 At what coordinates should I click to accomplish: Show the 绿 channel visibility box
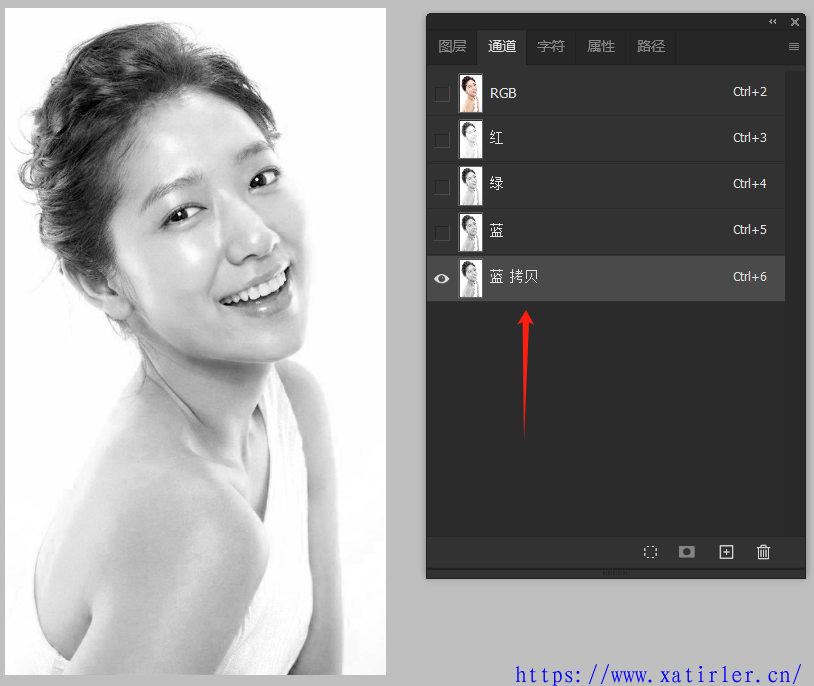442,186
